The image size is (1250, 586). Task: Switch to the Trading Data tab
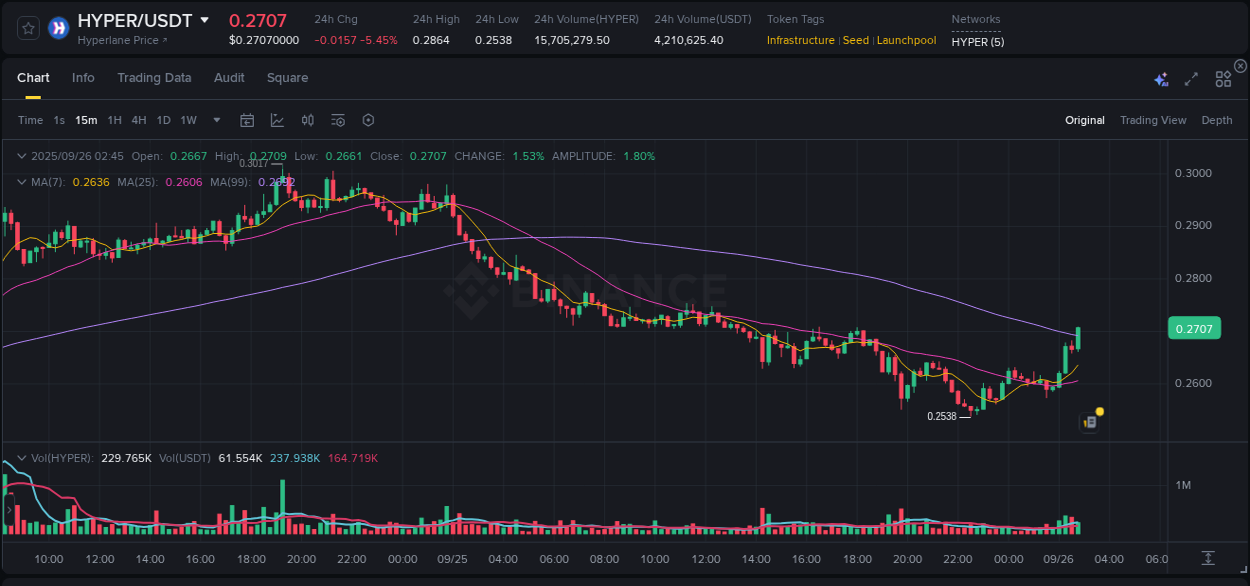[x=154, y=77]
